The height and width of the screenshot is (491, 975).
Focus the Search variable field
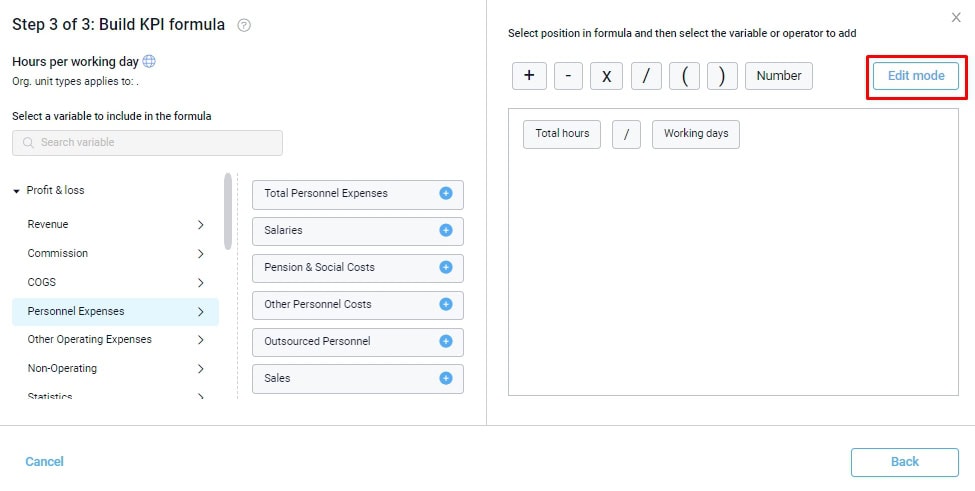tap(148, 143)
